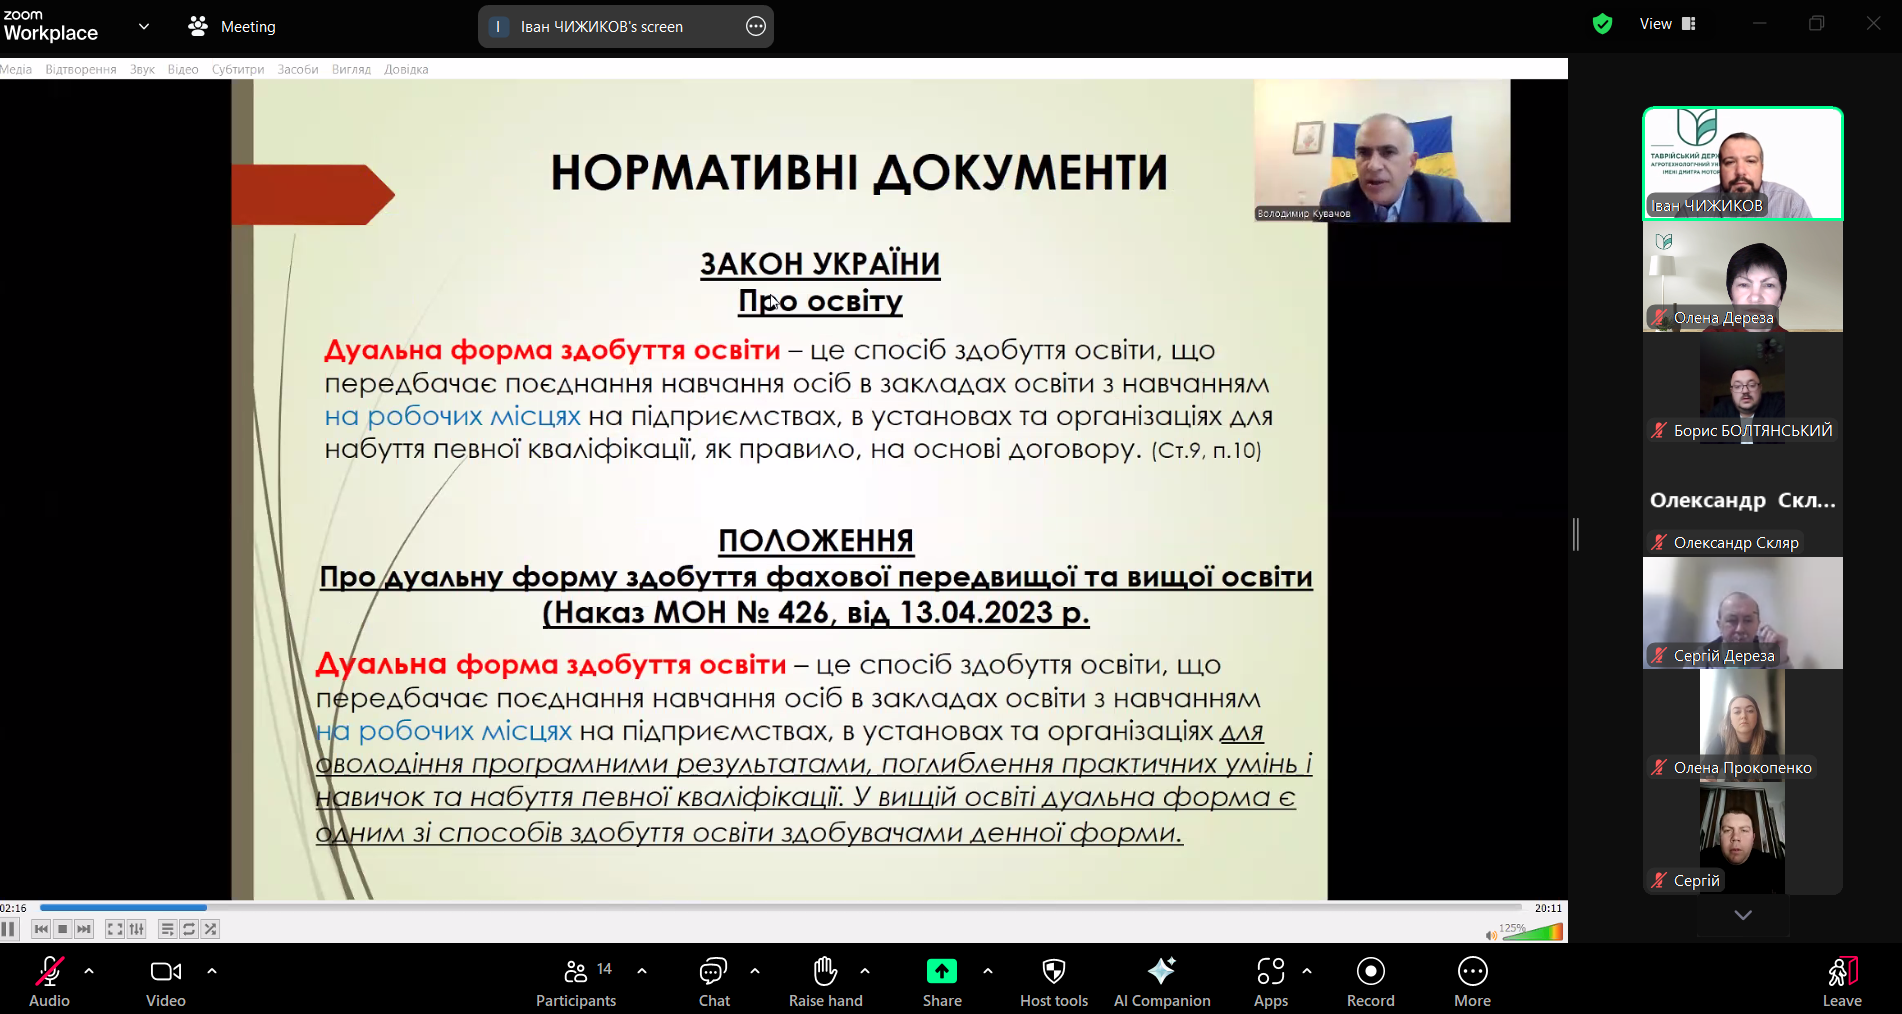Seek along the VLC playback progress bar
This screenshot has width=1902, height=1014.
click(x=781, y=908)
